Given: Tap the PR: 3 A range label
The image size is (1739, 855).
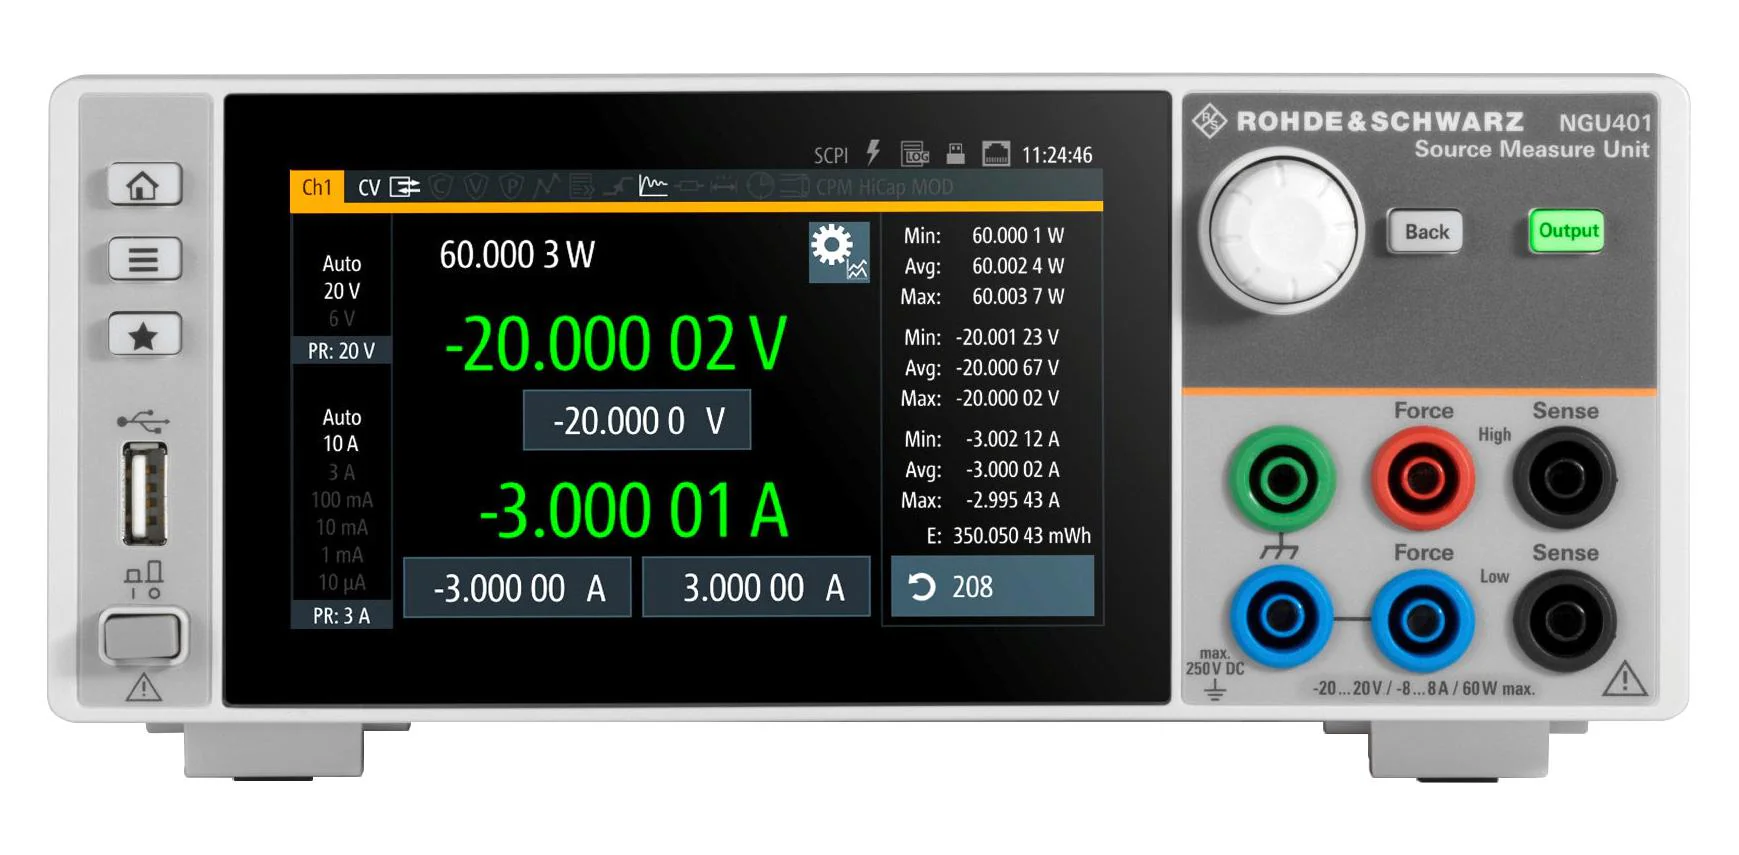Looking at the screenshot, I should [341, 616].
